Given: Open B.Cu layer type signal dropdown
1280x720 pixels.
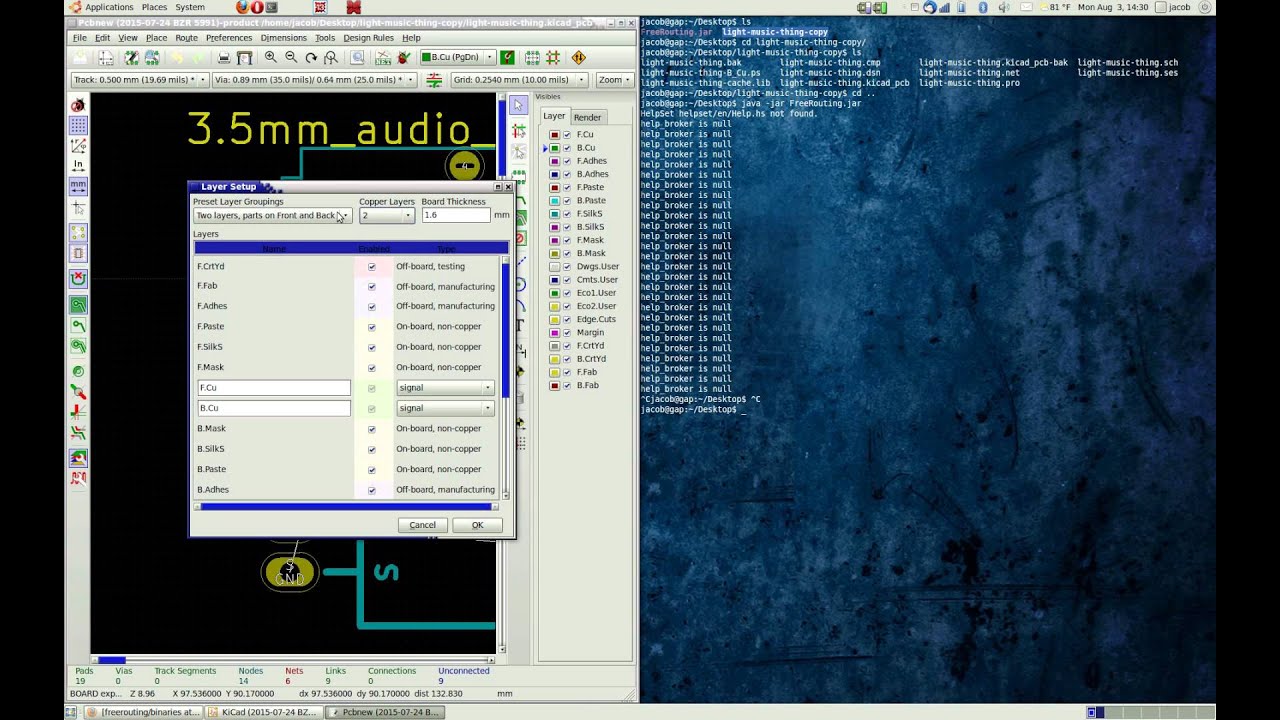Looking at the screenshot, I should (445, 408).
